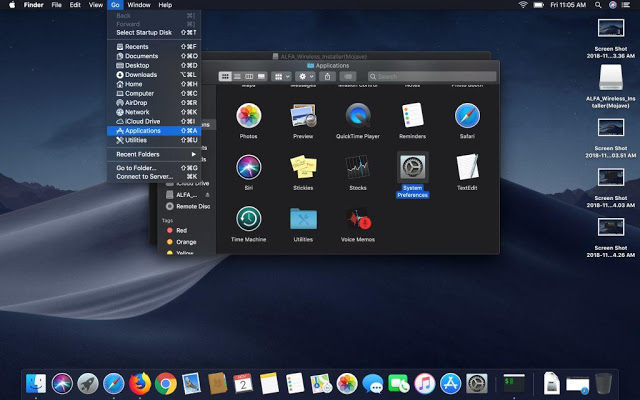The height and width of the screenshot is (400, 640).
Task: Switch Finder to list view
Action: point(236,76)
